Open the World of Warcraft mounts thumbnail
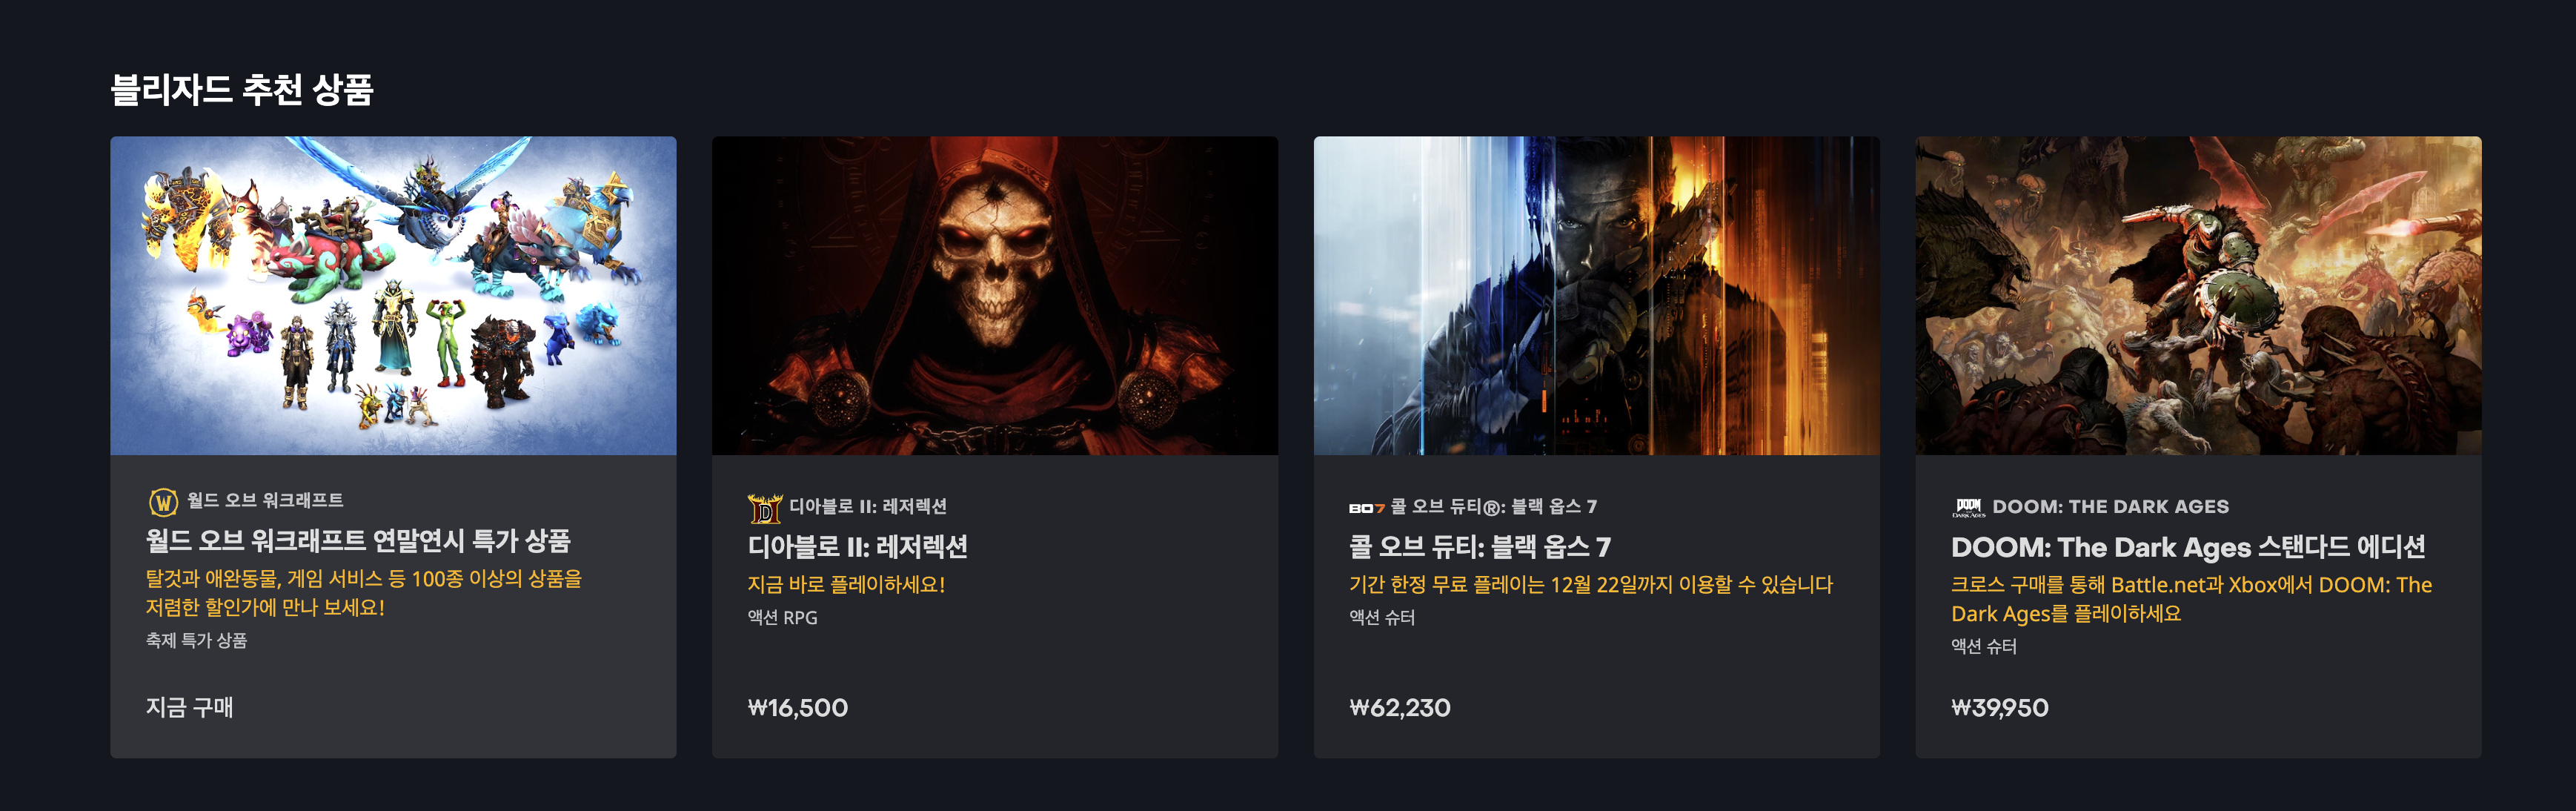 point(393,296)
